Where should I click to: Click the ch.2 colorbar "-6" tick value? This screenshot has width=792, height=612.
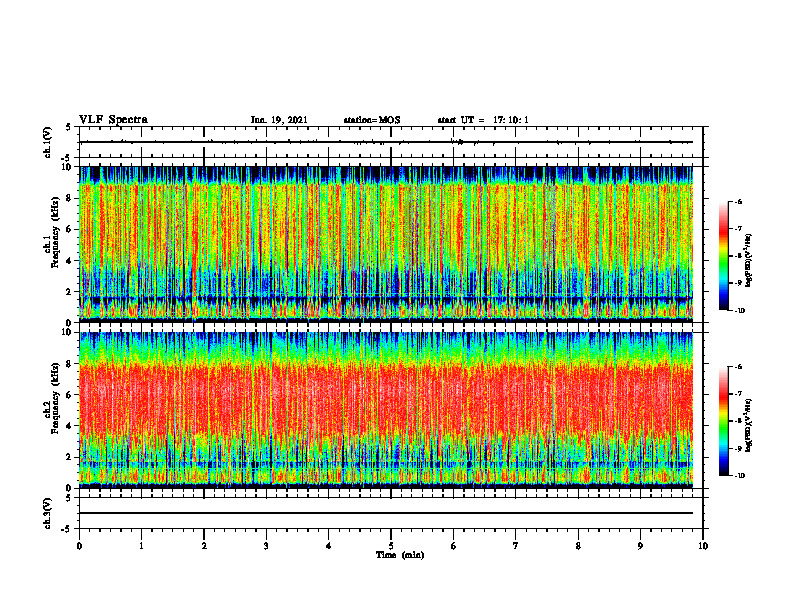click(738, 367)
